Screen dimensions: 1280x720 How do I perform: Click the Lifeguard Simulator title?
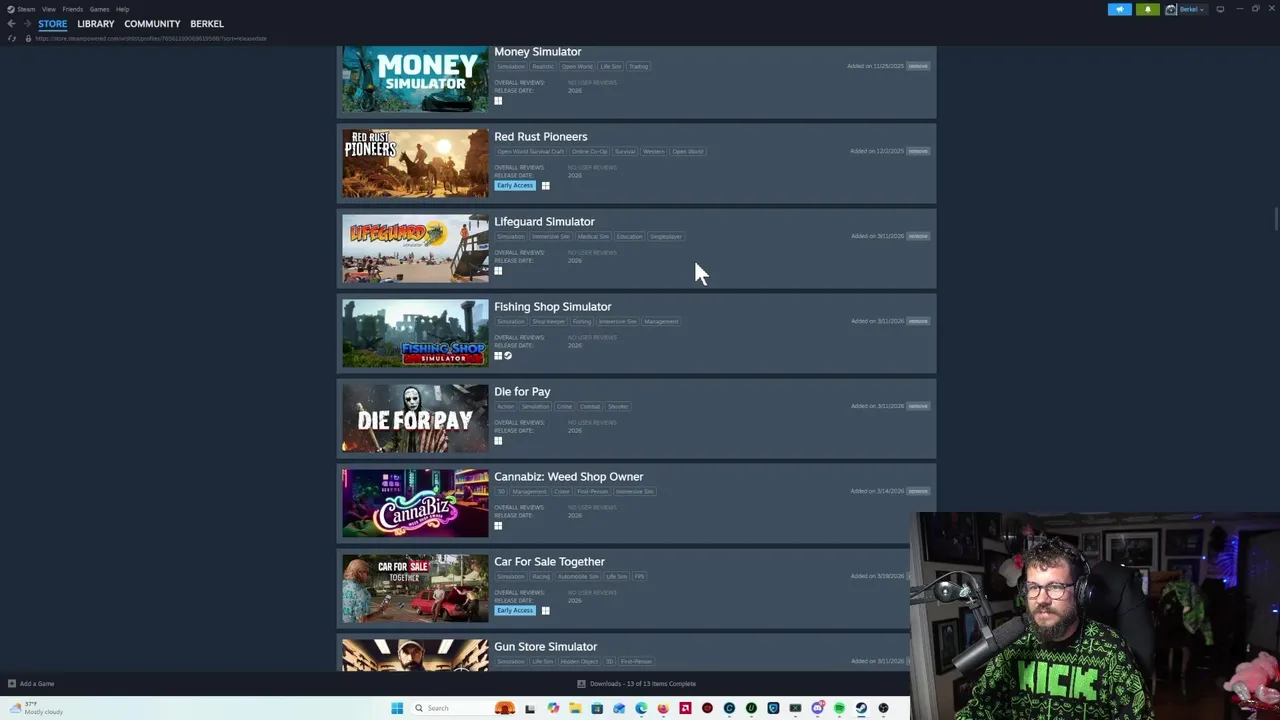coord(544,222)
